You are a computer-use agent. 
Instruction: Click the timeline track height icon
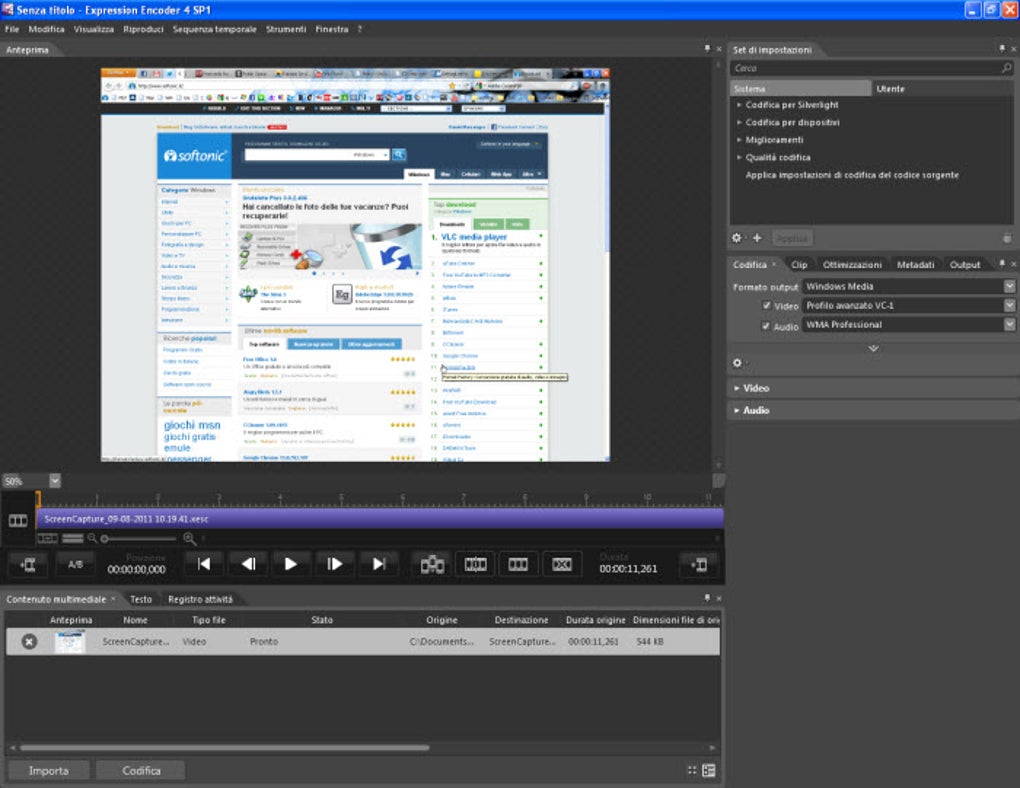click(x=72, y=538)
